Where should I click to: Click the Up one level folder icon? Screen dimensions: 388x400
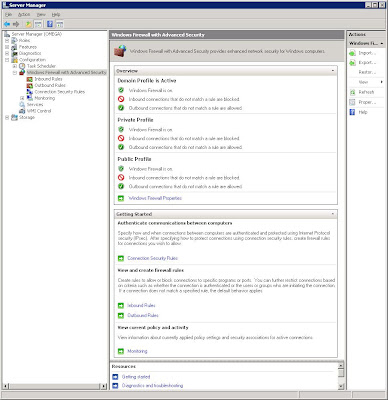point(29,24)
